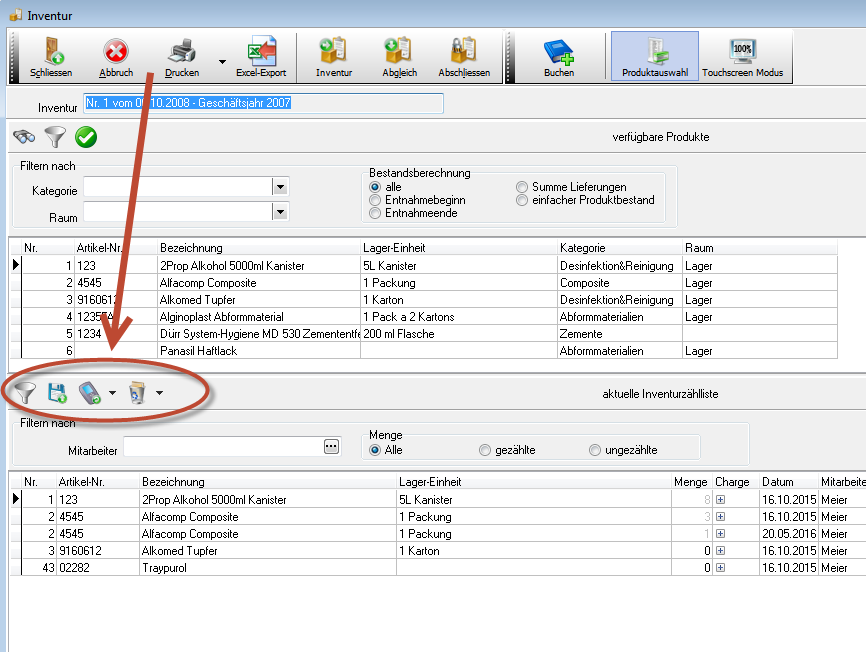Choose Summe Lieferungen radio option

click(522, 187)
